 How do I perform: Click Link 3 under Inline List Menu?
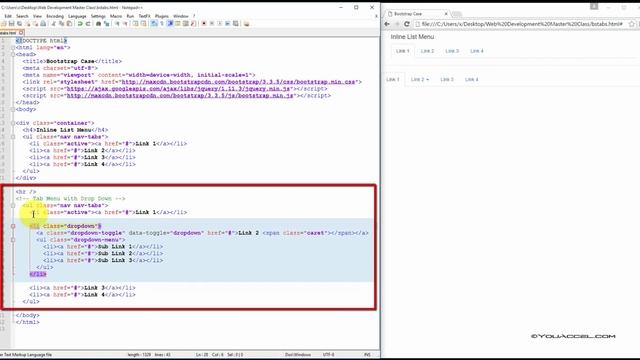pyautogui.click(x=452, y=51)
